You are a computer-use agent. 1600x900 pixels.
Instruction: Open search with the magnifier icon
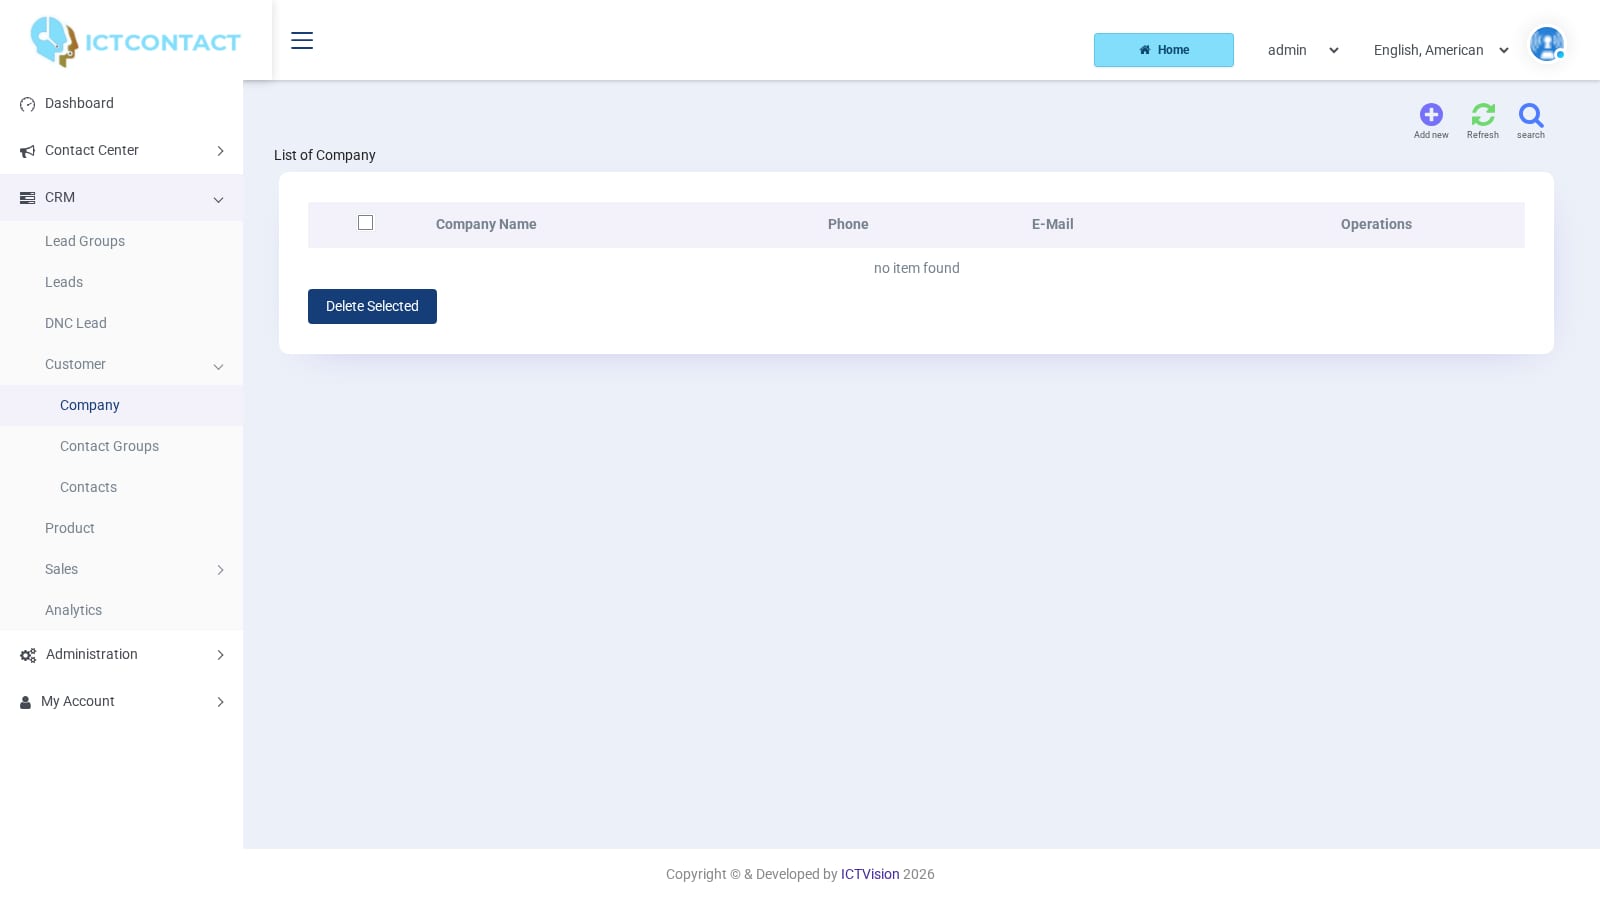(1531, 115)
